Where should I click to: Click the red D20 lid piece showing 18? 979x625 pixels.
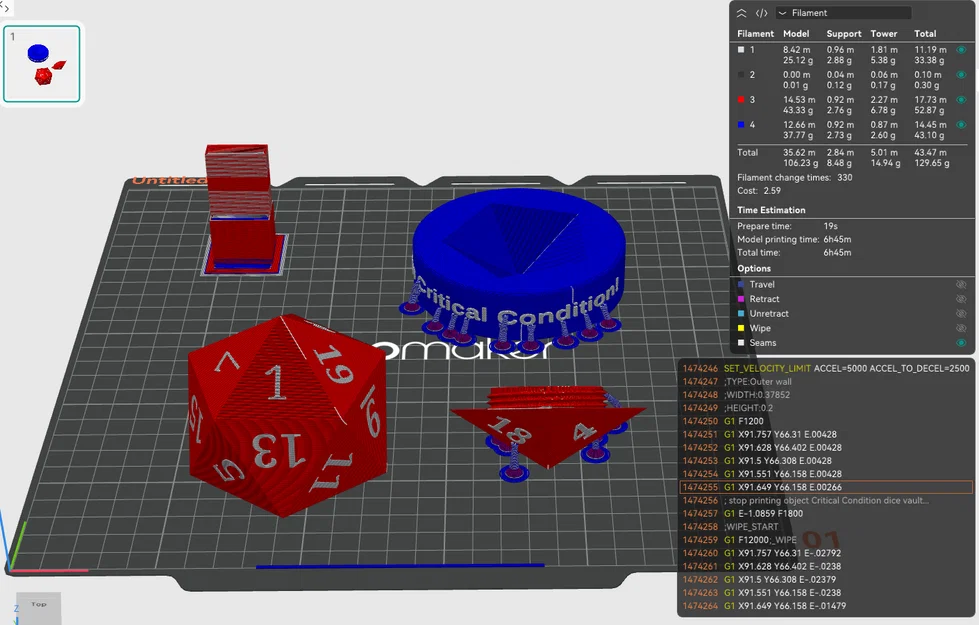546,428
